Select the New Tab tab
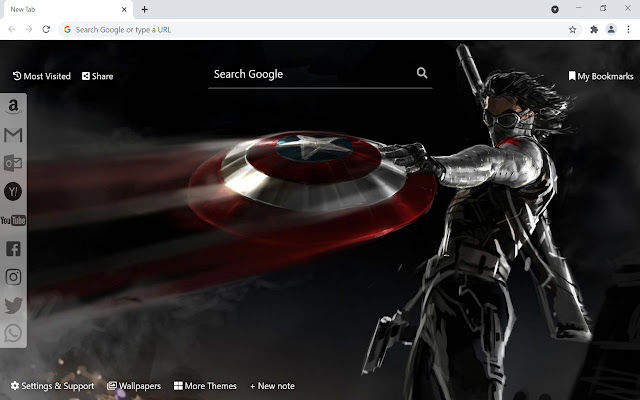 pyautogui.click(x=69, y=9)
